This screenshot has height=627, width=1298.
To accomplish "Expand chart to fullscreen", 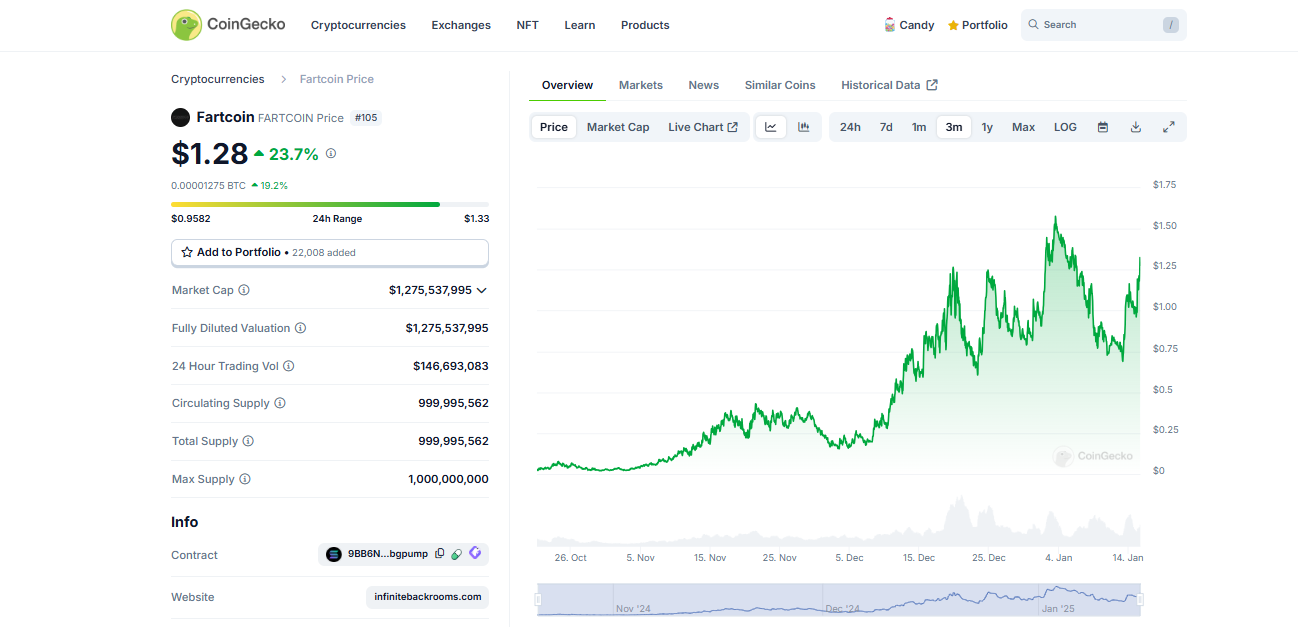I will pos(1168,127).
